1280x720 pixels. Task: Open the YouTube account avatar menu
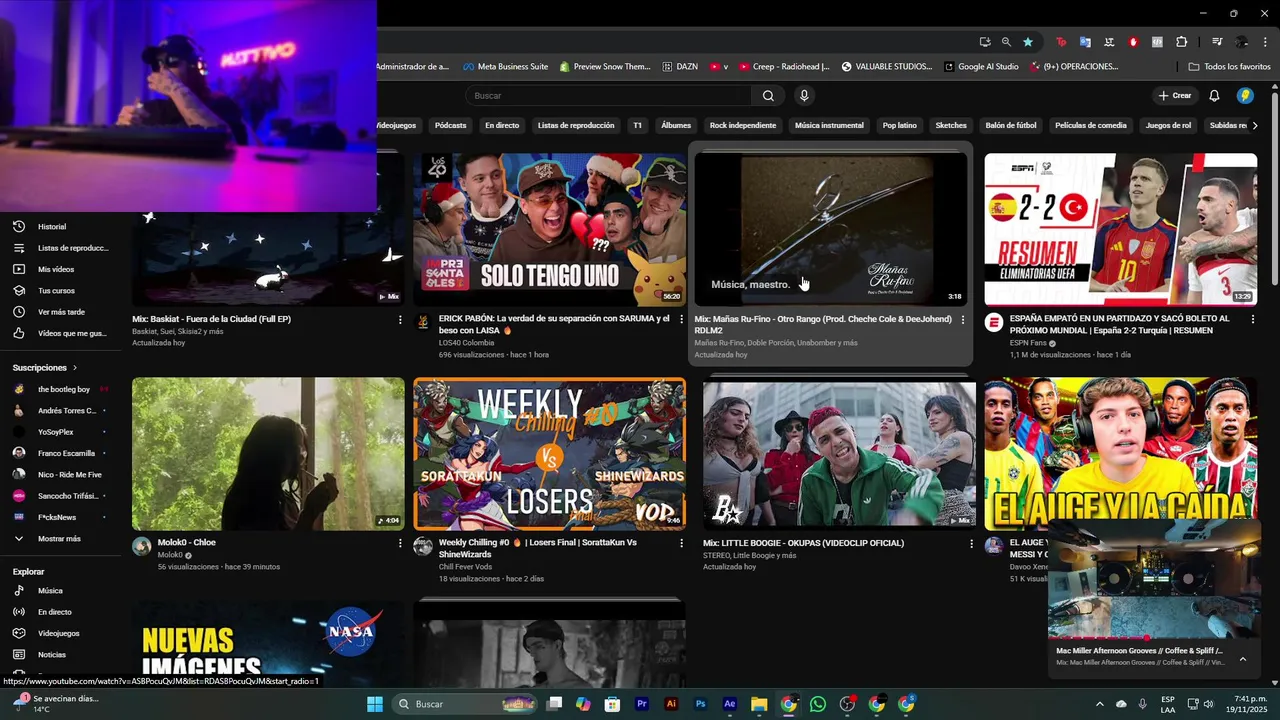[x=1245, y=96]
